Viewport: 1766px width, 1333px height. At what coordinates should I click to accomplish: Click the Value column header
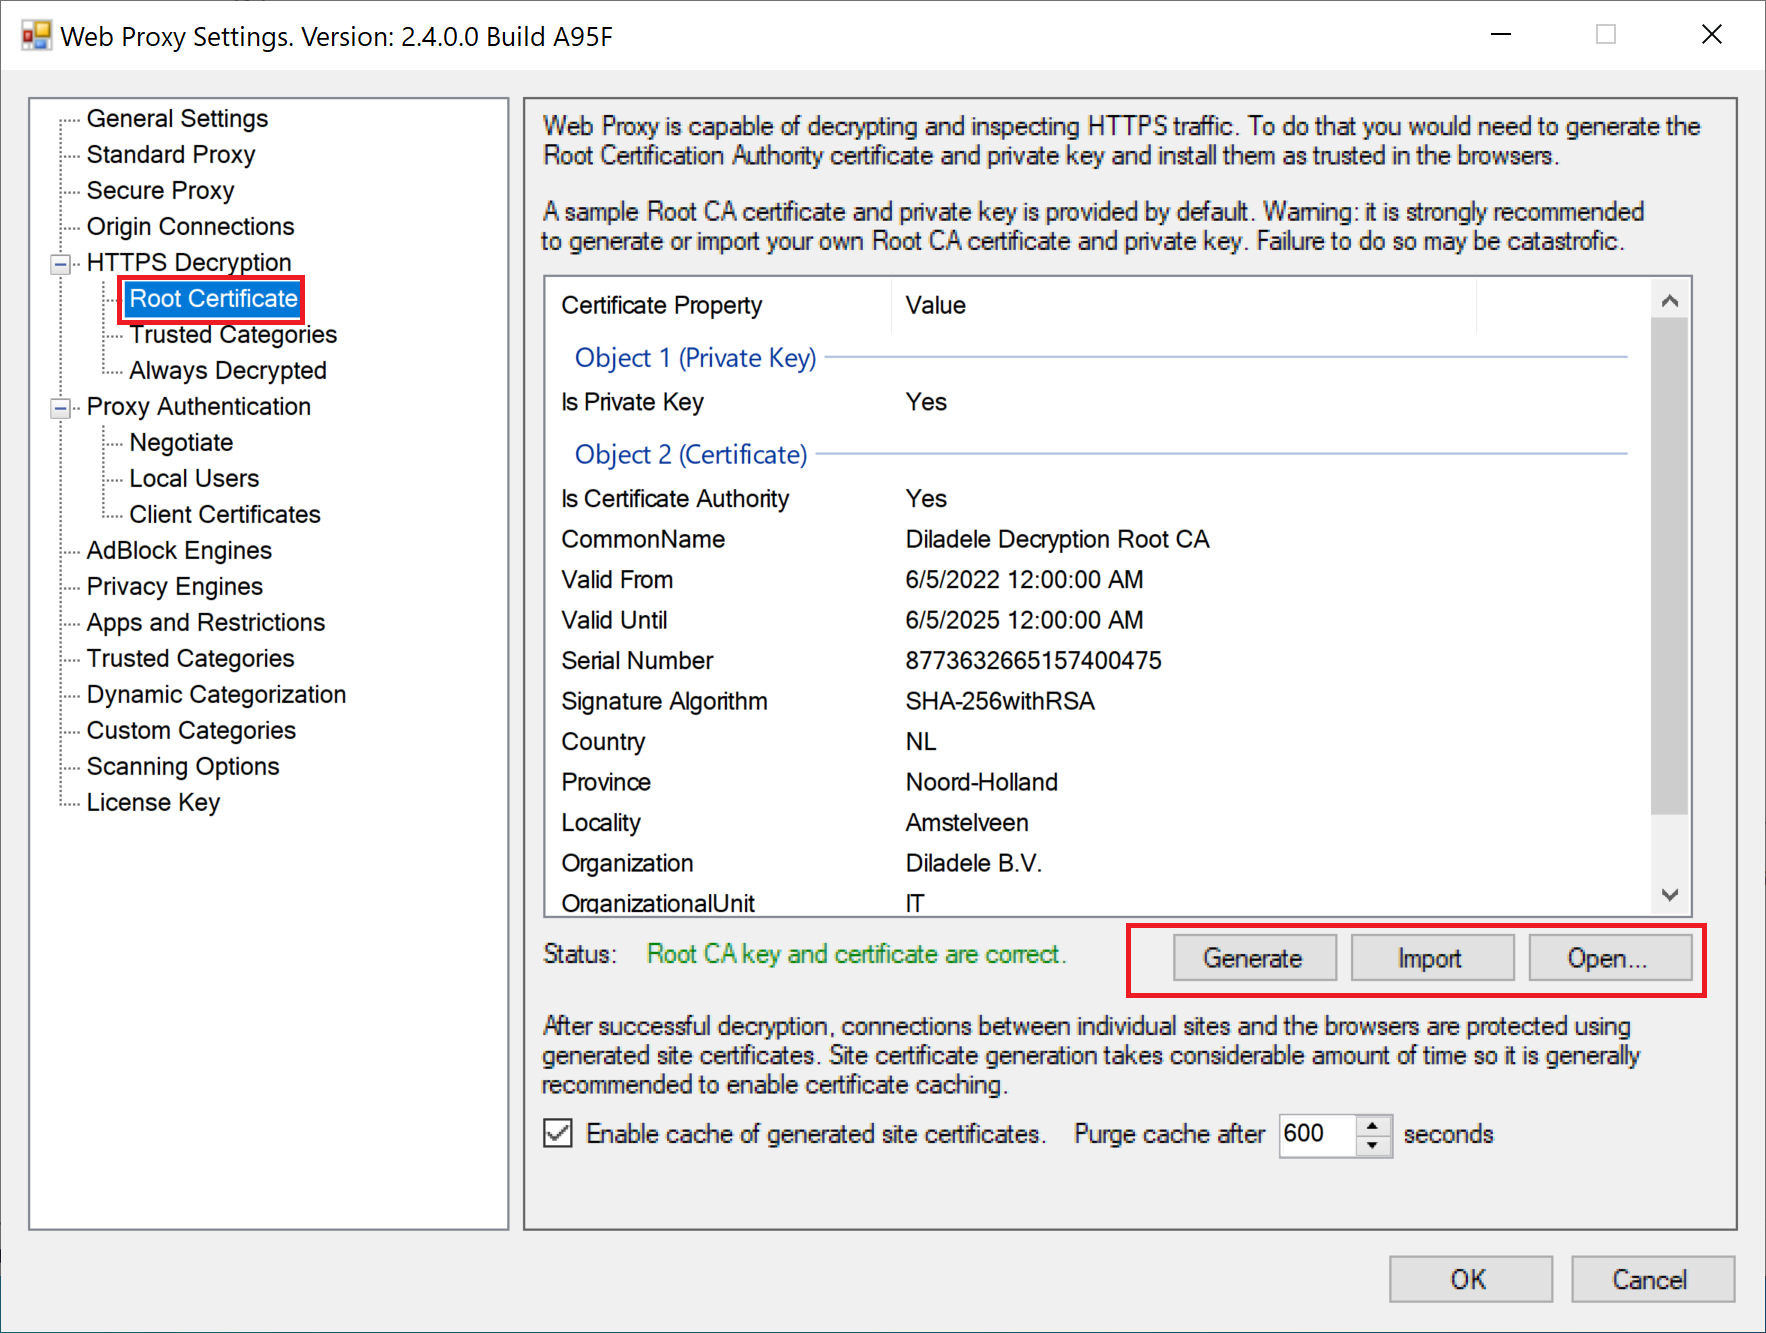click(1184, 305)
